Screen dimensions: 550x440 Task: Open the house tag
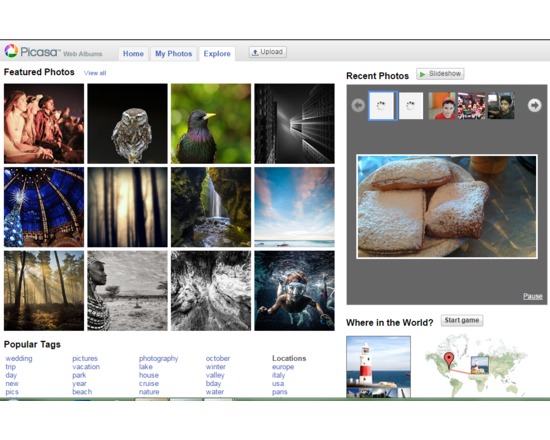[x=149, y=375]
